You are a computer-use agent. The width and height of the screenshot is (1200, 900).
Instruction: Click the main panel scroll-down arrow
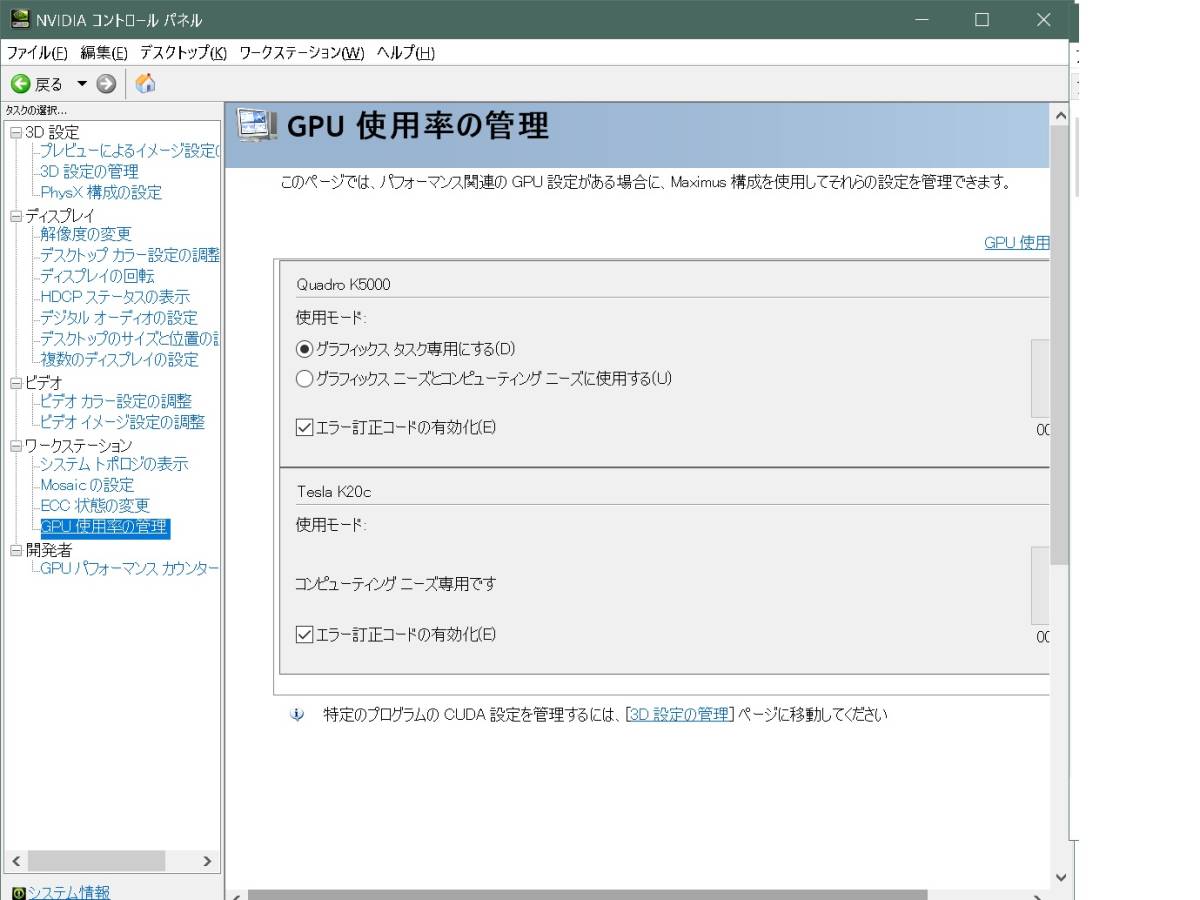[1061, 877]
